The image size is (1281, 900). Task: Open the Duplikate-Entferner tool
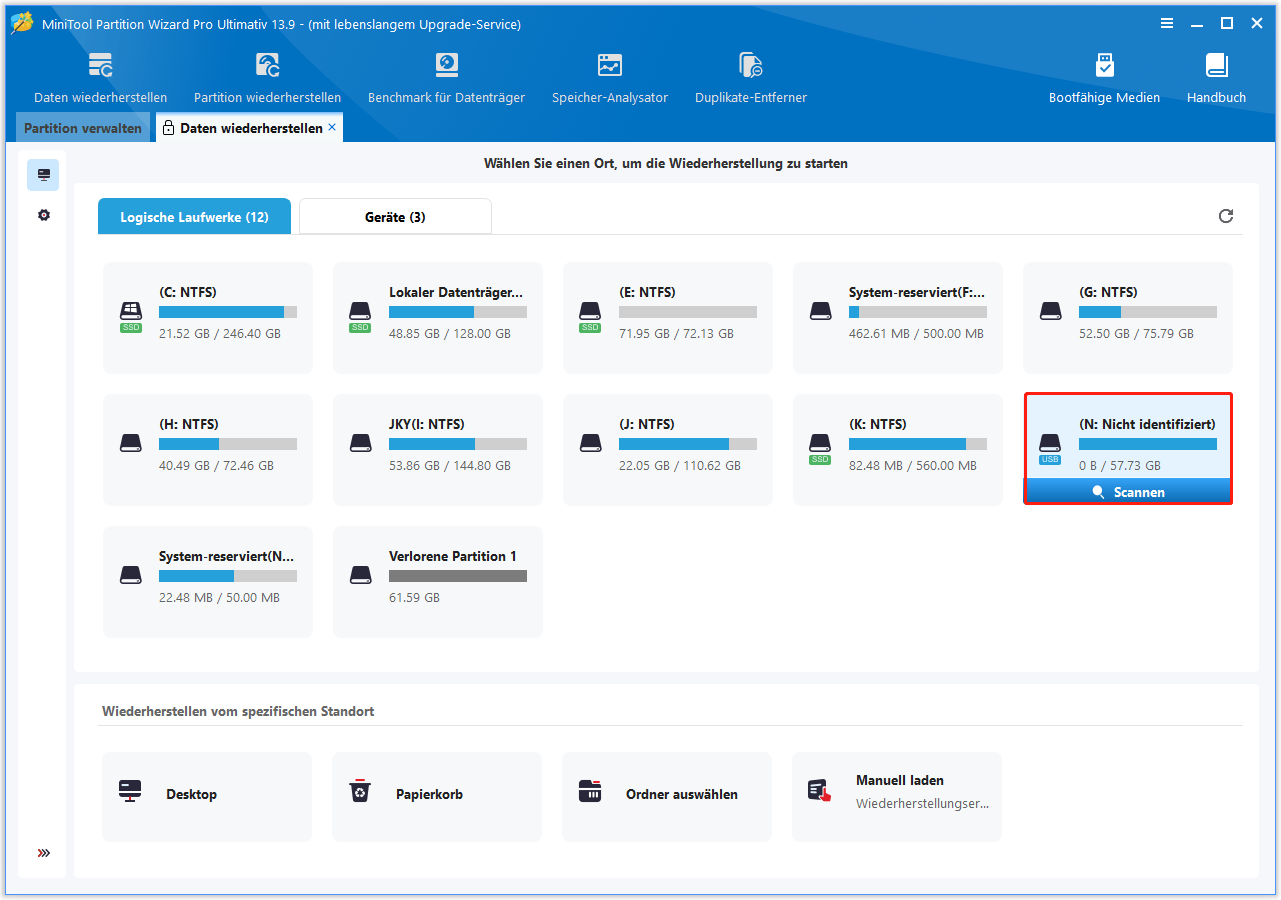coord(750,77)
